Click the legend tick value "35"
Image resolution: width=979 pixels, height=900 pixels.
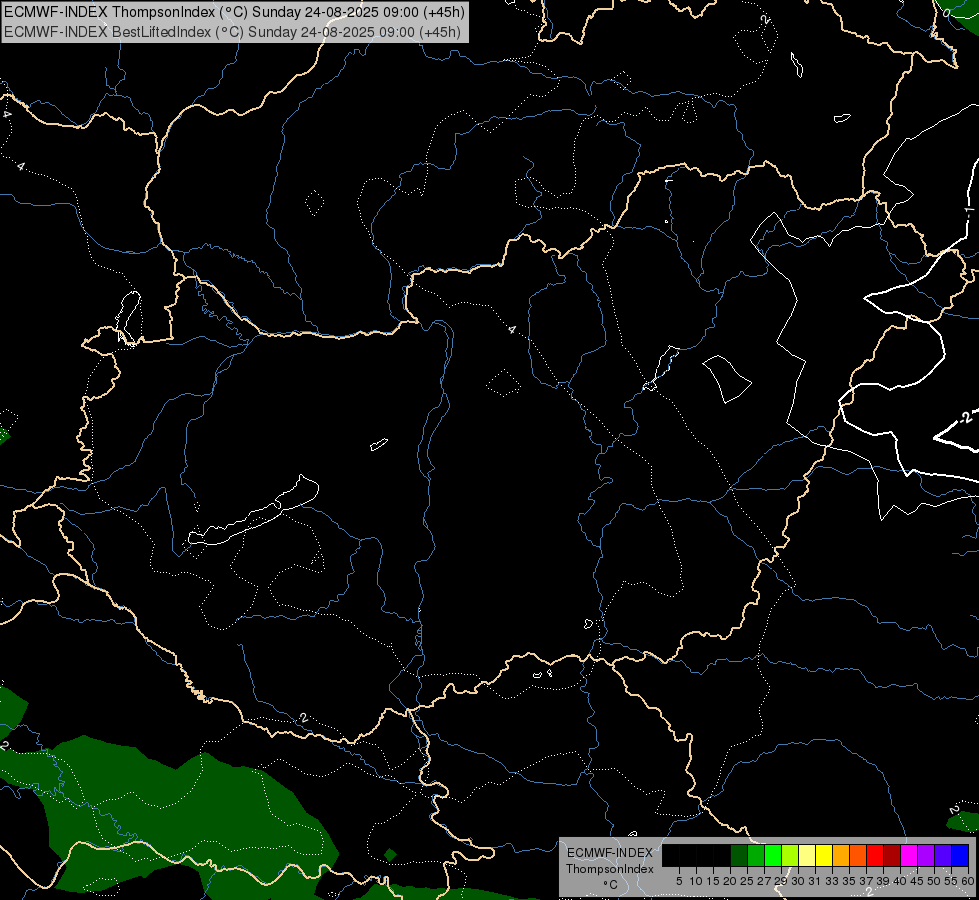(849, 881)
